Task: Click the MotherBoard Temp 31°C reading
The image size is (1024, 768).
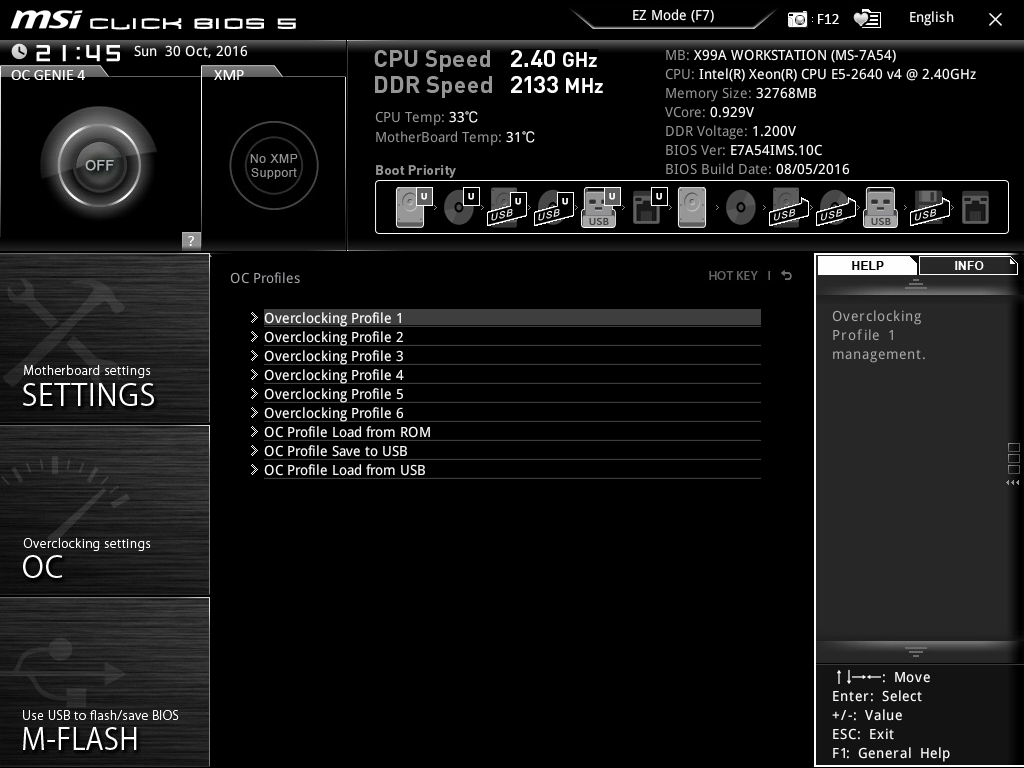Action: pyautogui.click(x=455, y=137)
